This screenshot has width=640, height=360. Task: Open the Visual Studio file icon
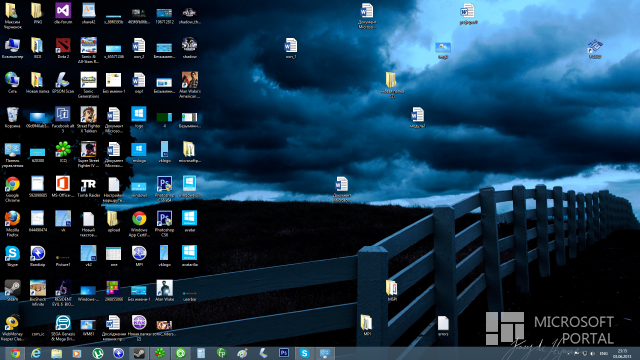(x=63, y=11)
